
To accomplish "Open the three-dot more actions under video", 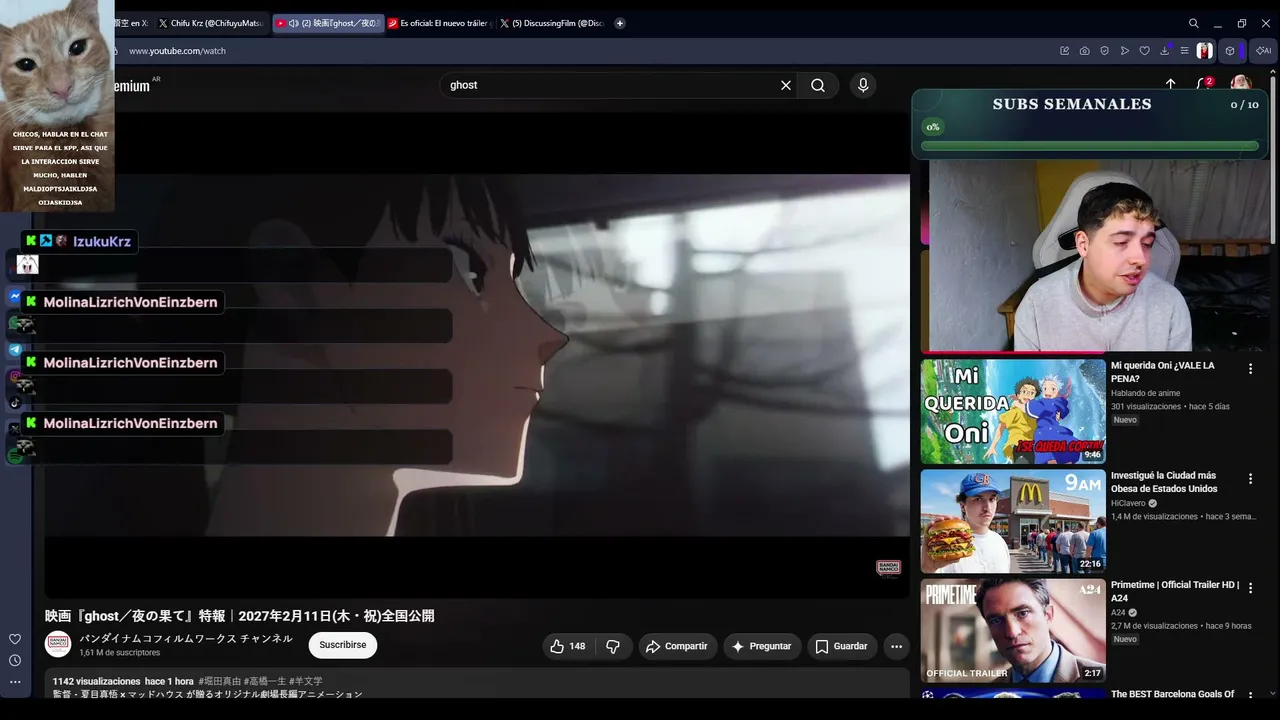I will point(896,646).
